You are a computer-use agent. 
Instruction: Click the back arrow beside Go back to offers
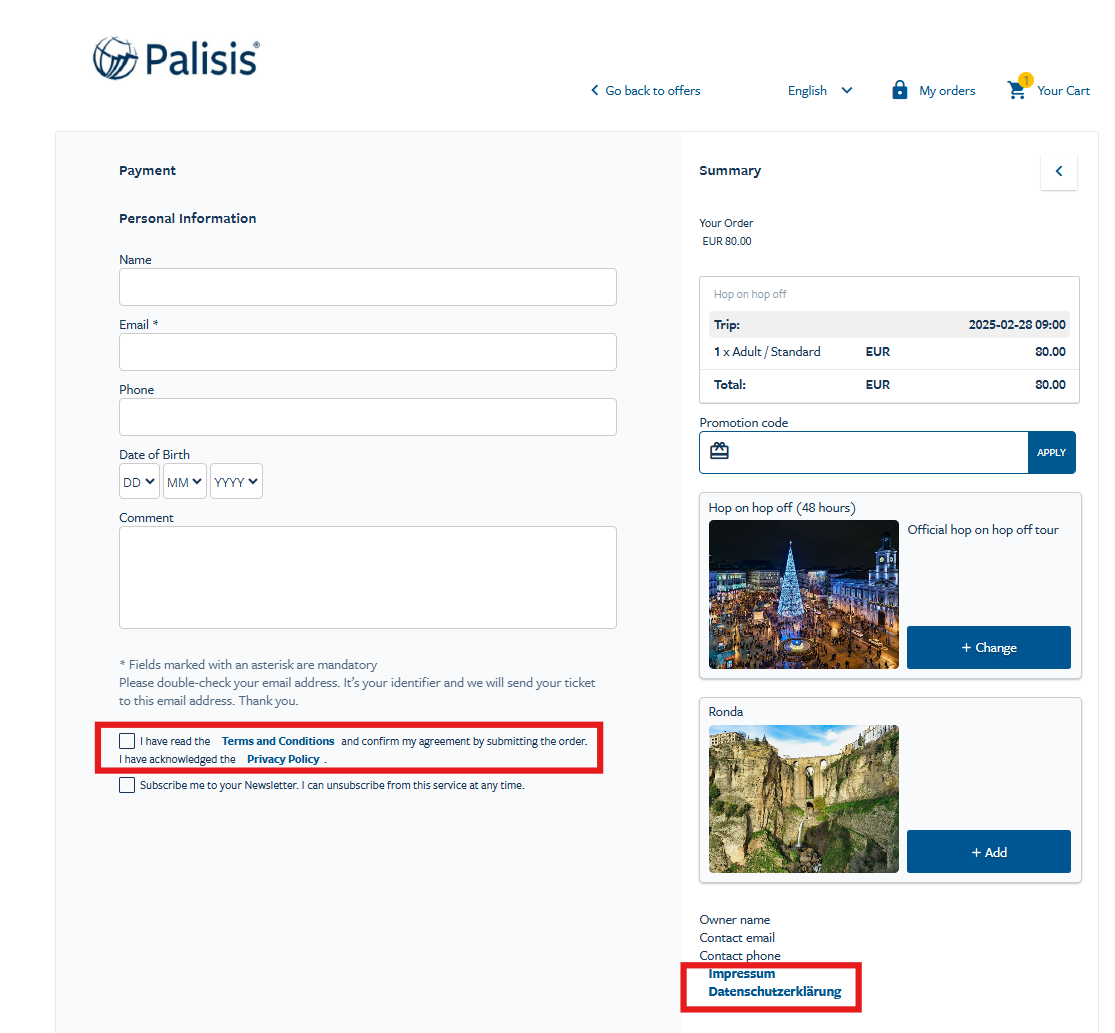[x=594, y=90]
